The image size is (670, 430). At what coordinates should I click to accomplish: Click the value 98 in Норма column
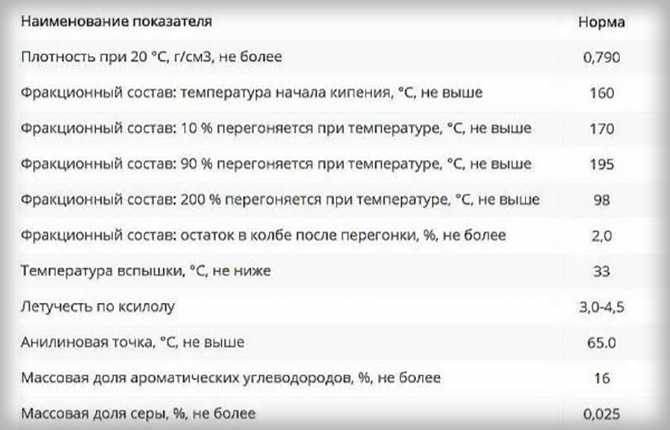click(x=602, y=200)
